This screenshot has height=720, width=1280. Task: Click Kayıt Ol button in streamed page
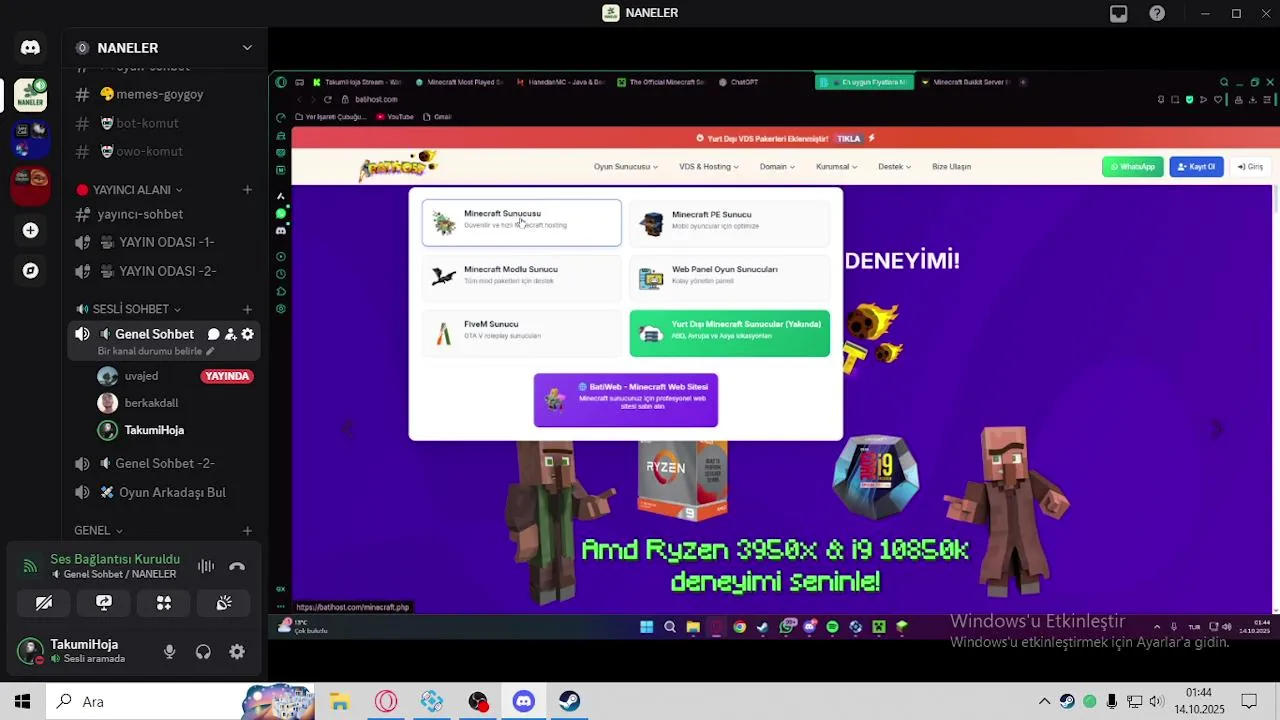tap(1196, 167)
